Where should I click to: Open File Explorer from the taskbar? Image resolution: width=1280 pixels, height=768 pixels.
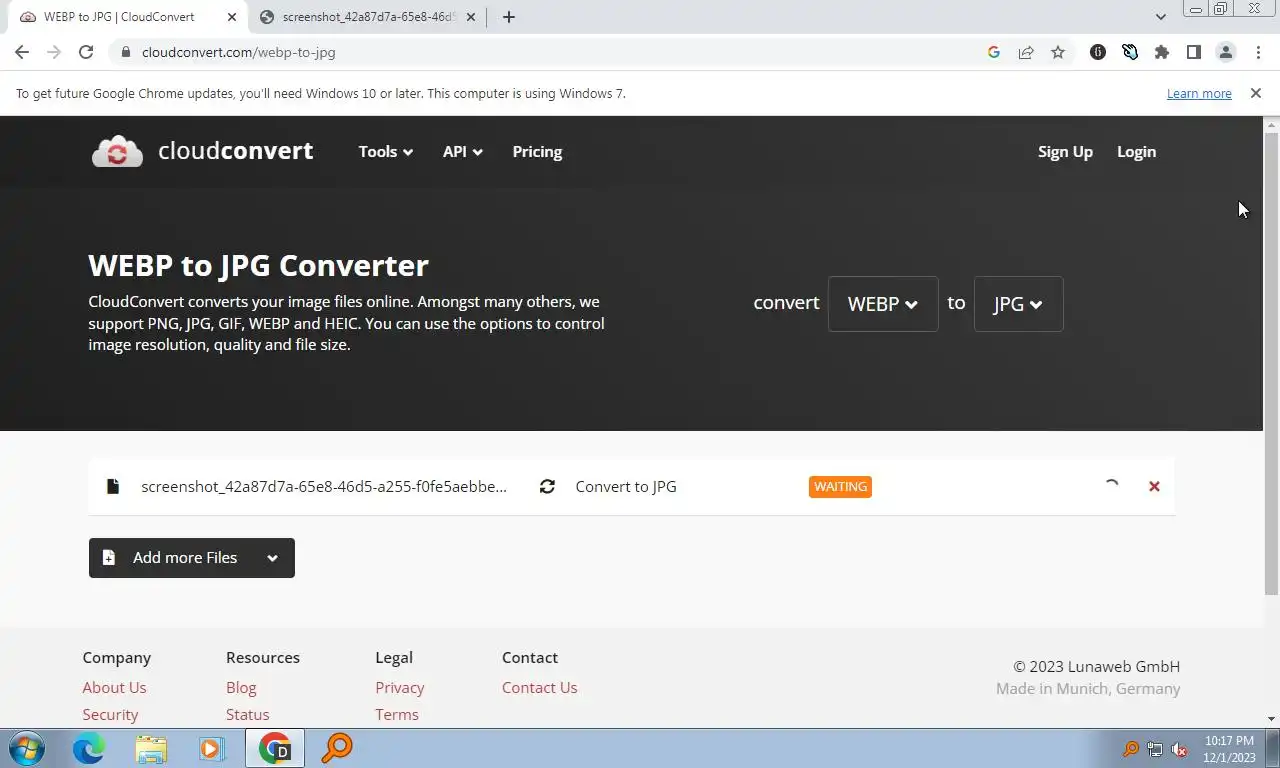point(151,748)
